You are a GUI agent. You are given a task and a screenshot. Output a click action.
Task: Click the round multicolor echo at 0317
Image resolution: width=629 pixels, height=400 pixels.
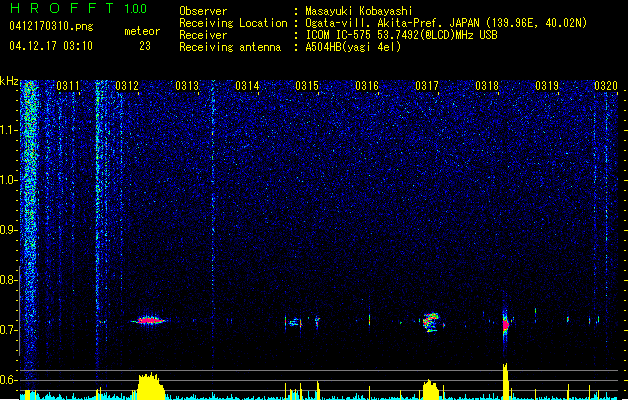(431, 322)
